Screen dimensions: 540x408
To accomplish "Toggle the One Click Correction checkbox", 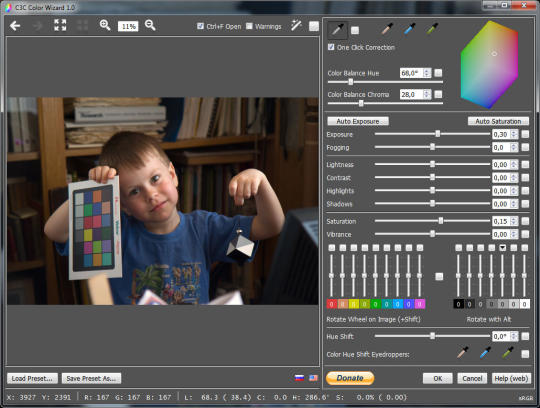I will click(x=331, y=47).
